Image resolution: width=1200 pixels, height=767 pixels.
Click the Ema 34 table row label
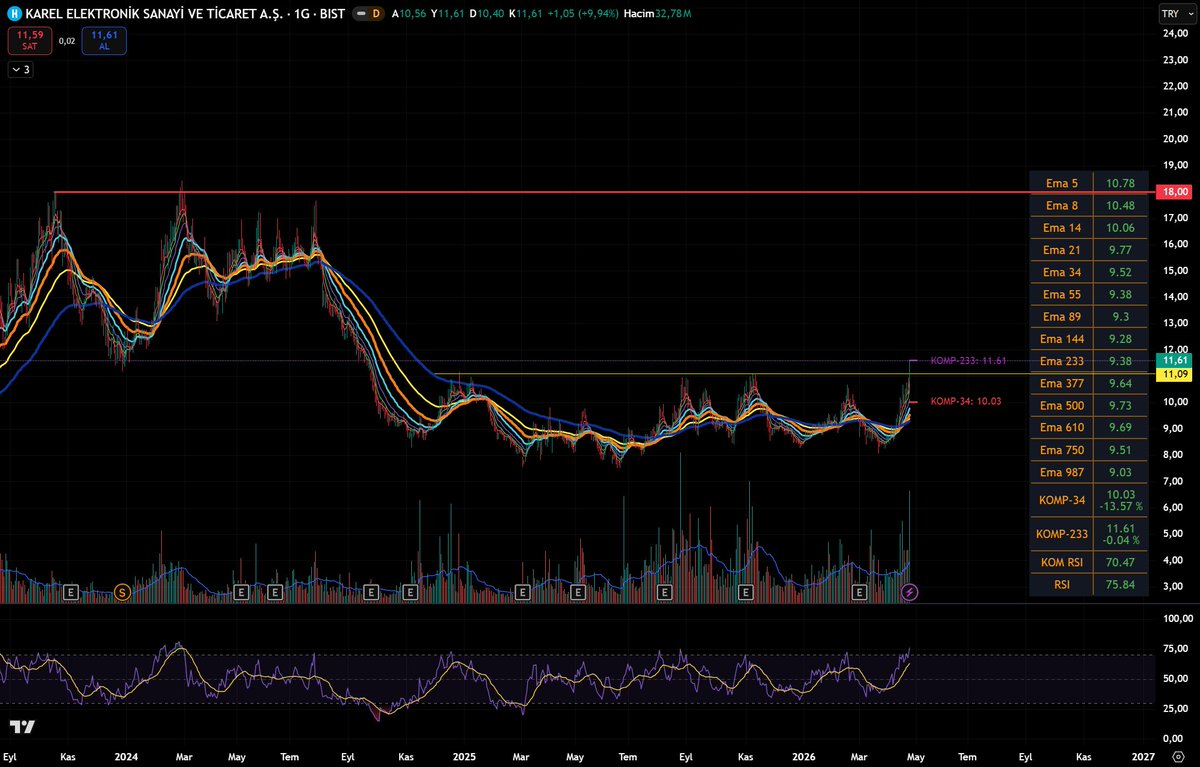tap(1061, 272)
